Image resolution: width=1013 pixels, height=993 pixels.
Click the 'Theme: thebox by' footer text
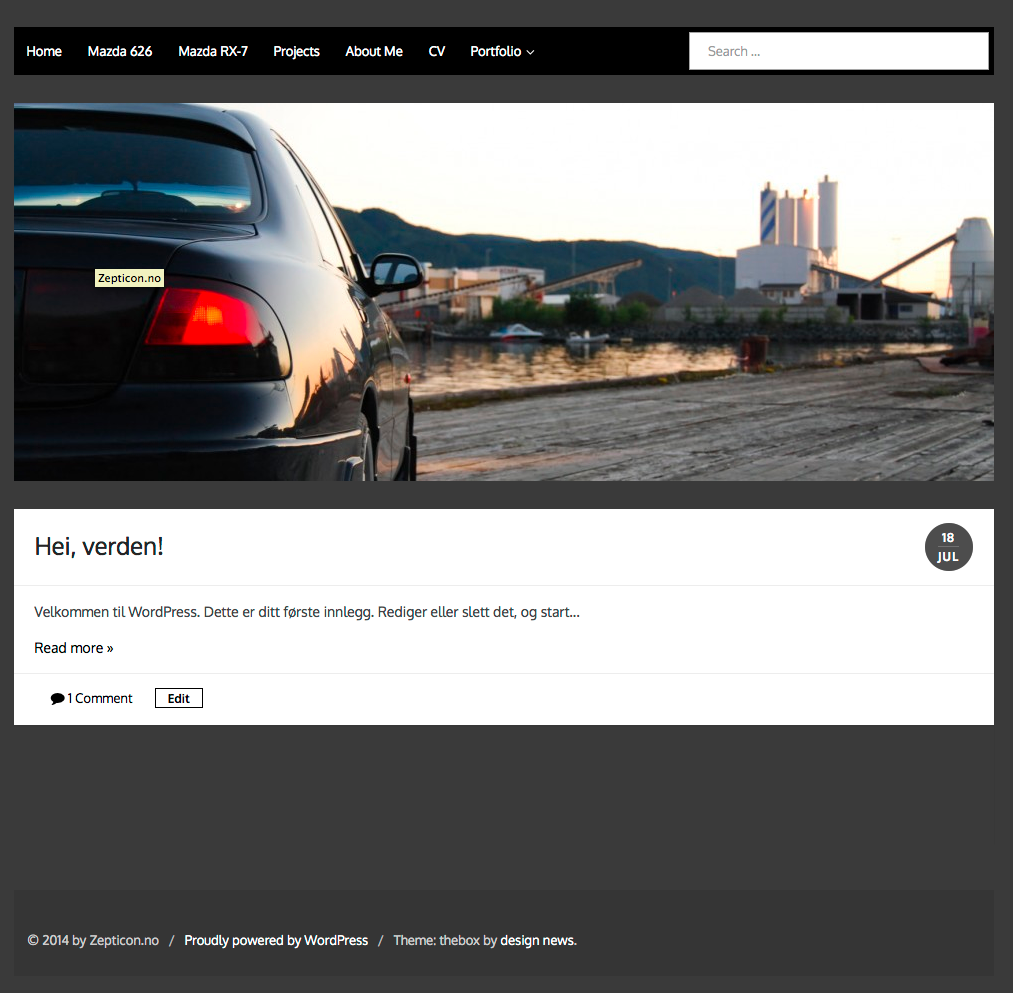click(444, 940)
